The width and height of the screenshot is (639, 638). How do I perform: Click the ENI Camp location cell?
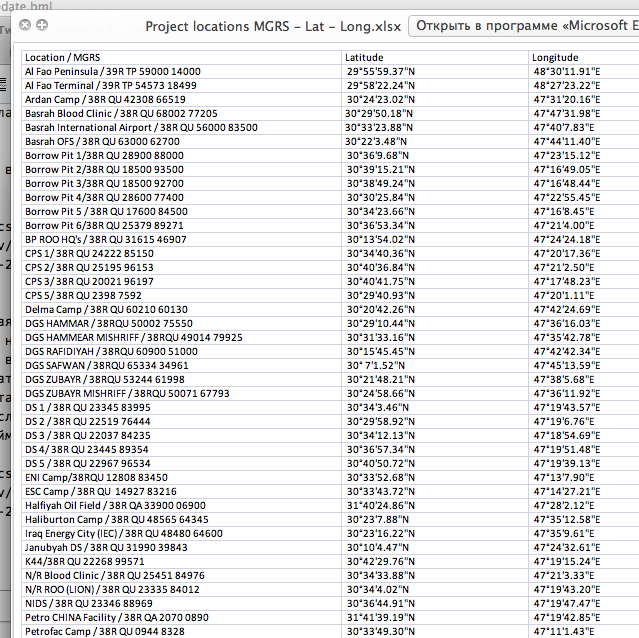(x=181, y=477)
